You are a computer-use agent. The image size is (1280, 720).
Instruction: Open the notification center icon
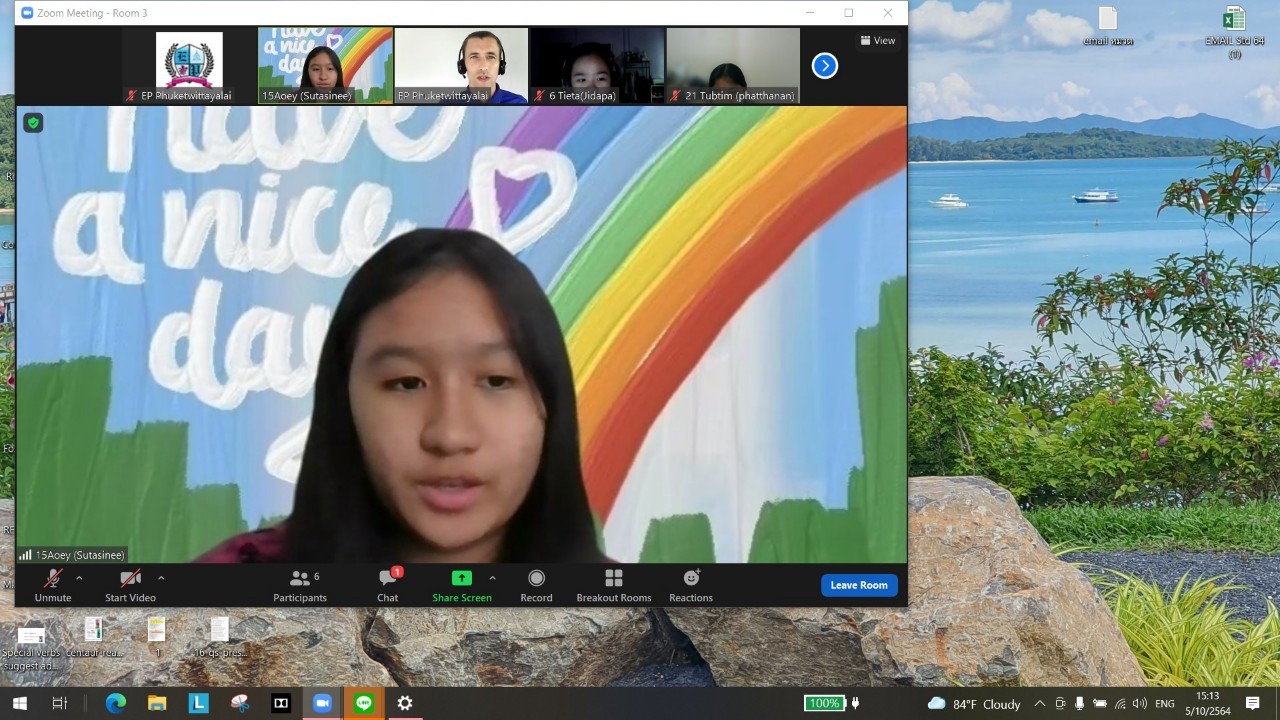click(1253, 704)
